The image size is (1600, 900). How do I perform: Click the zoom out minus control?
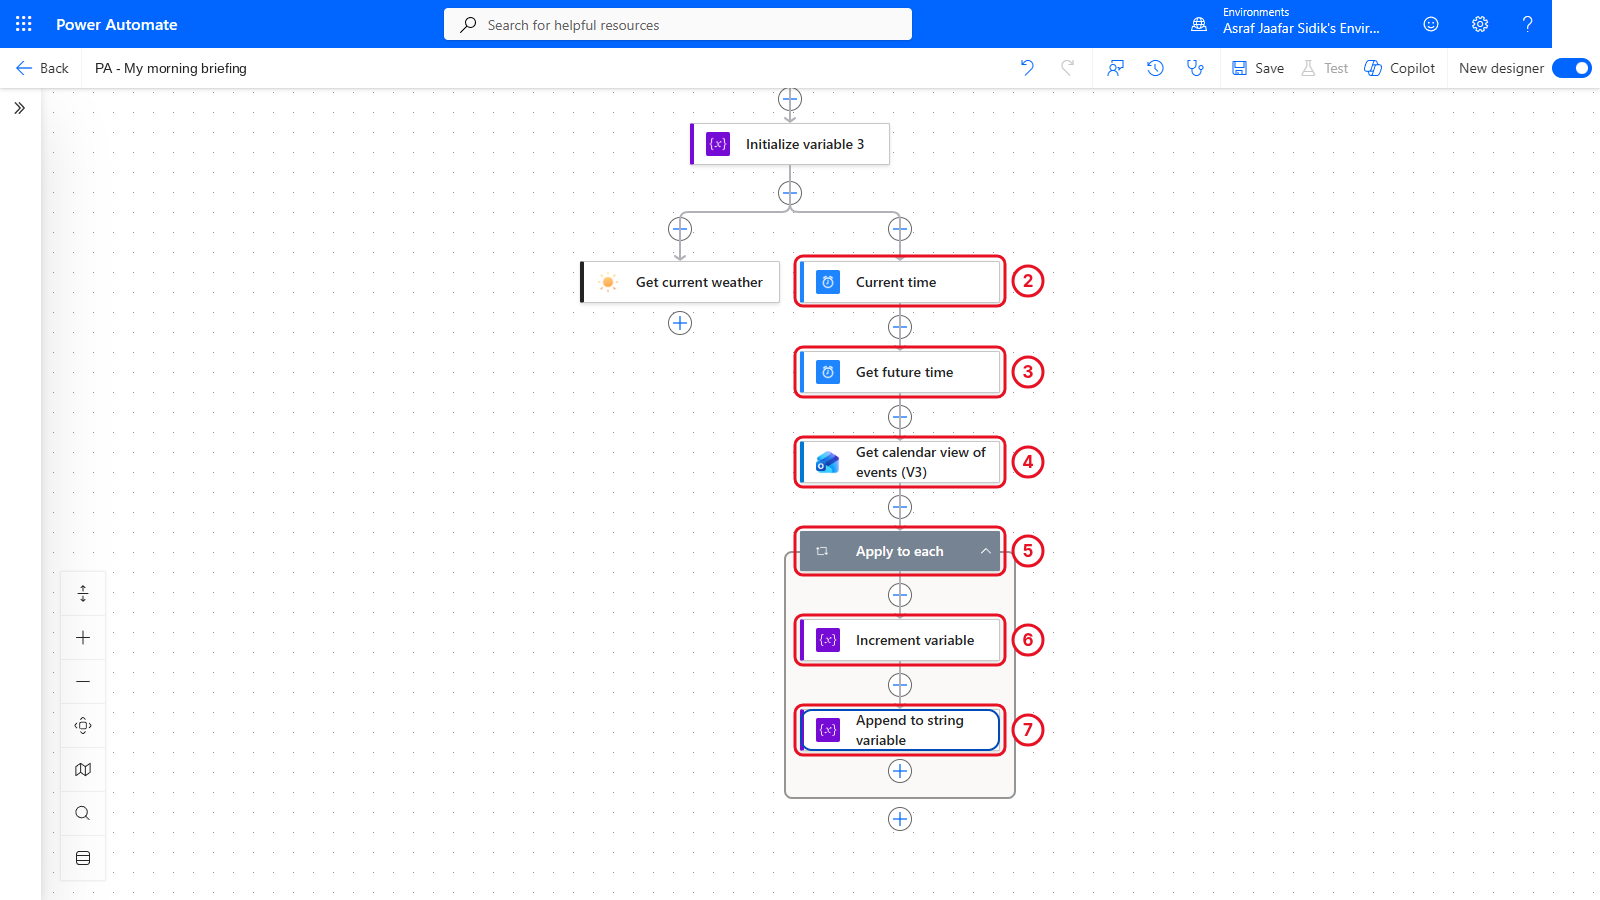click(x=83, y=682)
